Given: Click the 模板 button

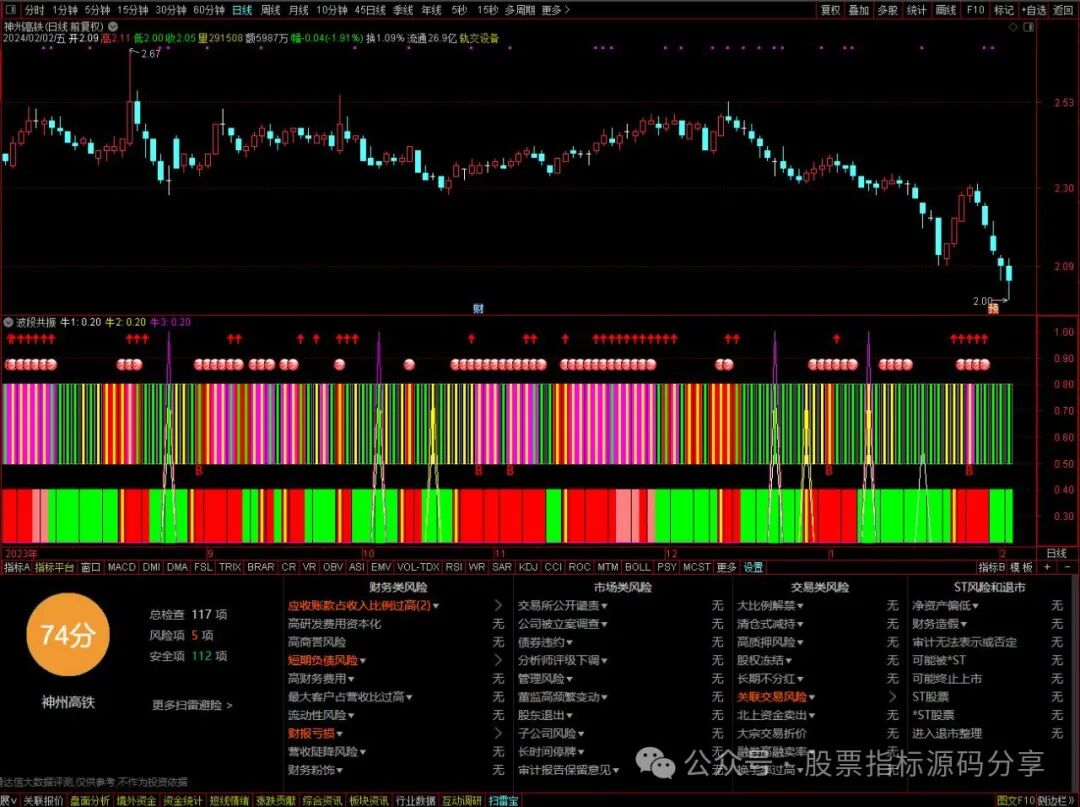Looking at the screenshot, I should tap(1022, 567).
